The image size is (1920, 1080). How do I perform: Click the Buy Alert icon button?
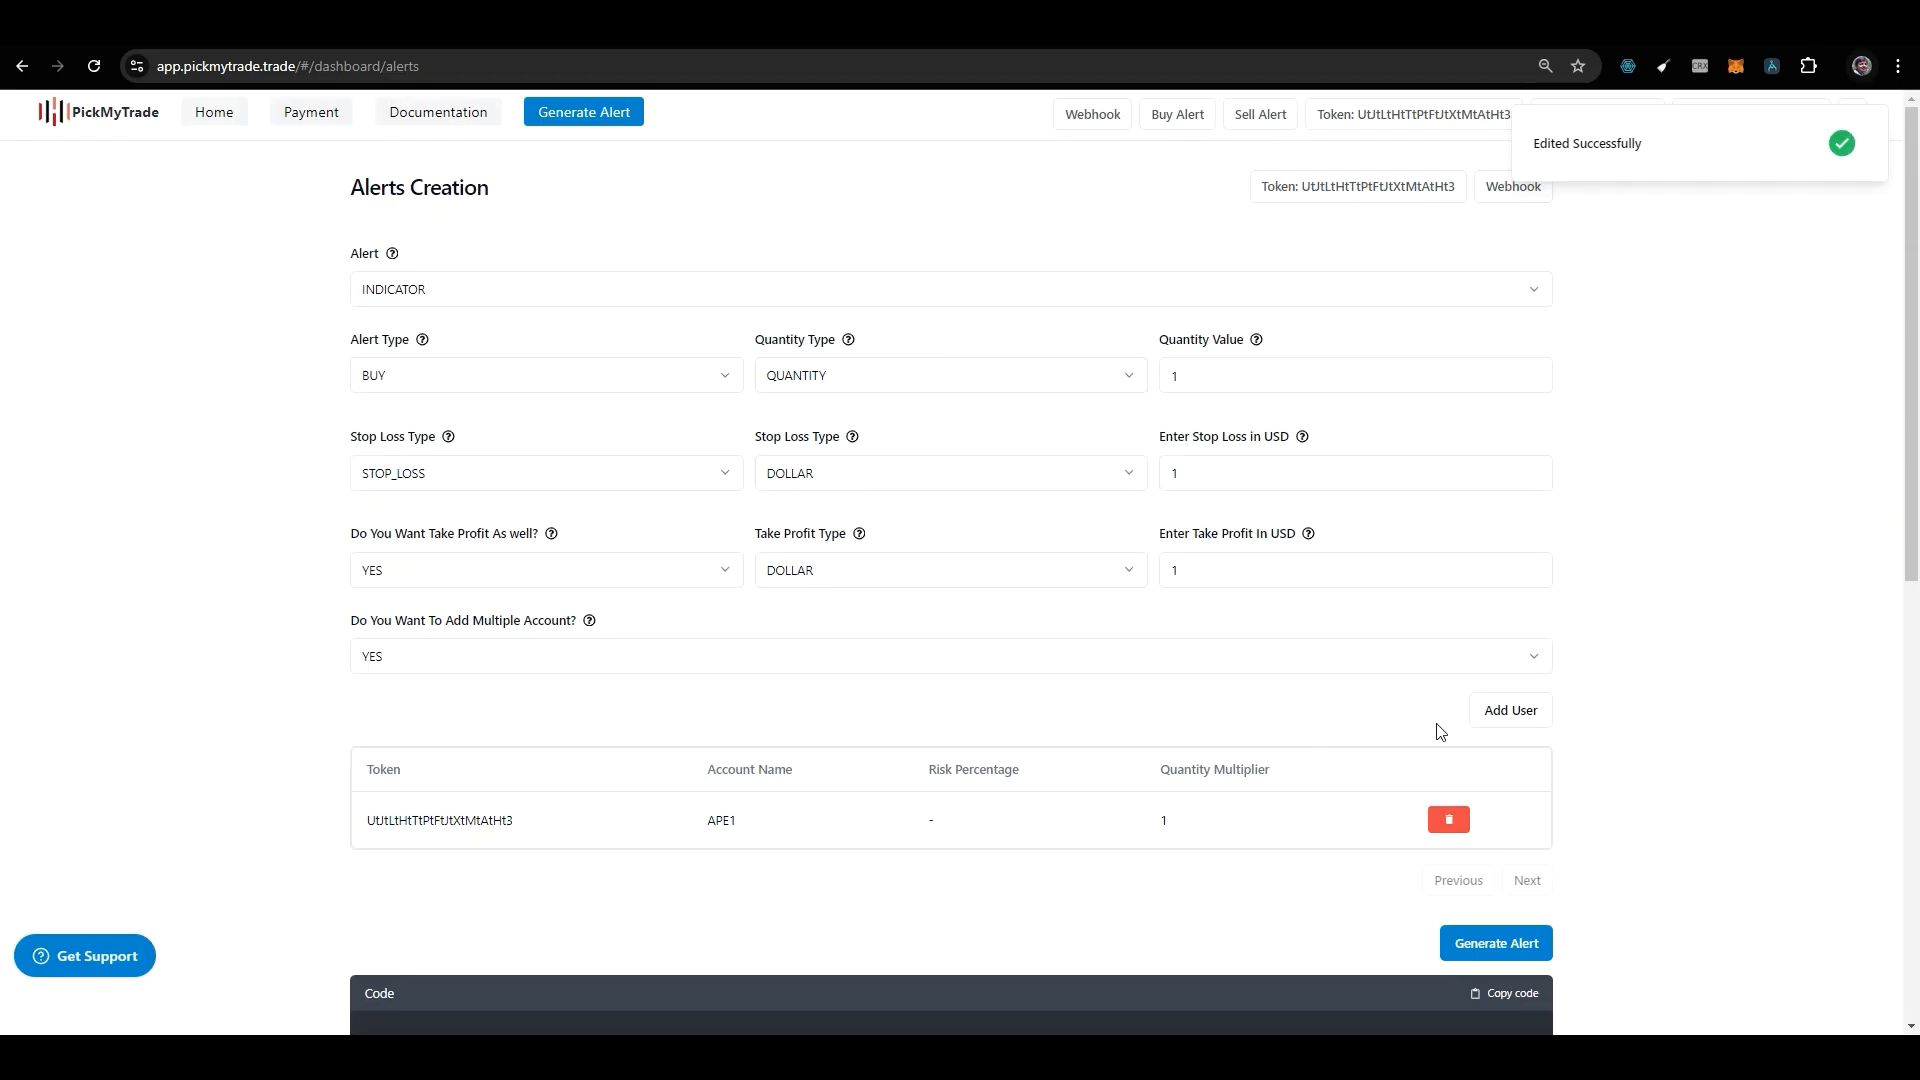click(1176, 113)
